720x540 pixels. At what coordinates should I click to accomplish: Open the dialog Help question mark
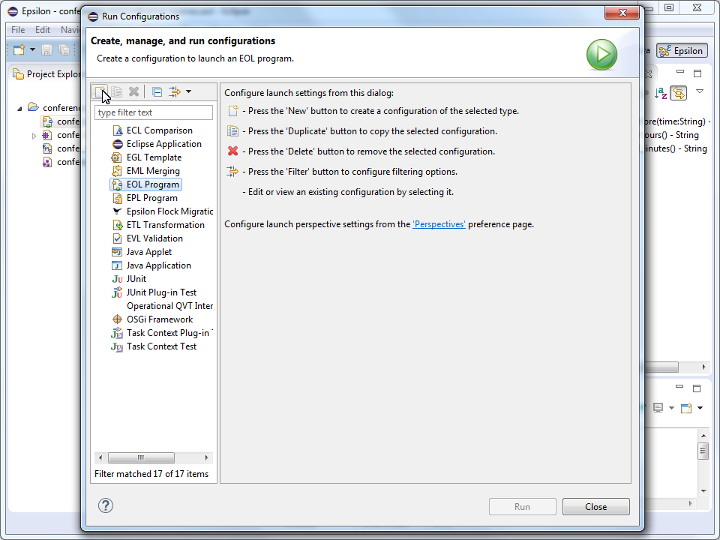[105, 506]
